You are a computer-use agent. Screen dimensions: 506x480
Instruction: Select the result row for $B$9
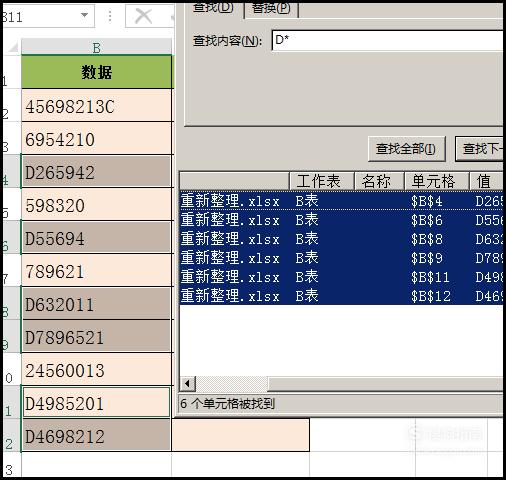pos(341,258)
